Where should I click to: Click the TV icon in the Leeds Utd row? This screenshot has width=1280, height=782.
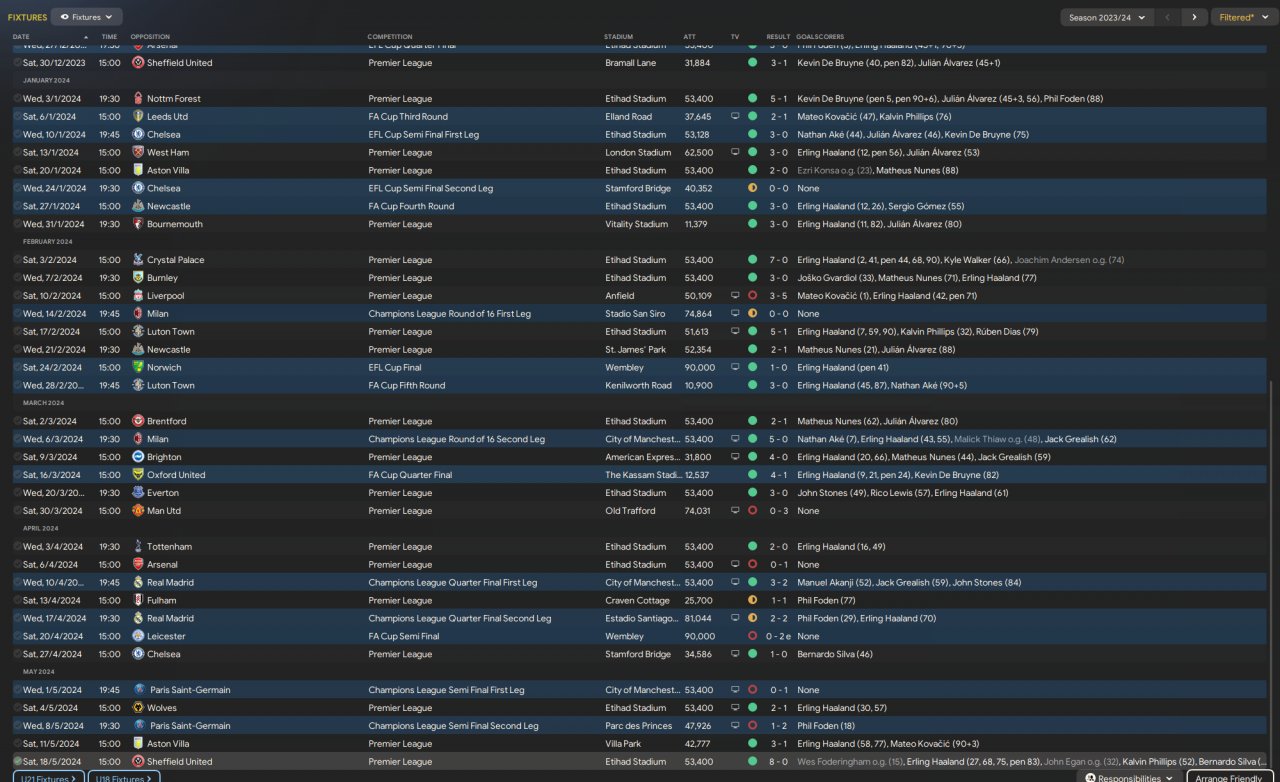735,117
